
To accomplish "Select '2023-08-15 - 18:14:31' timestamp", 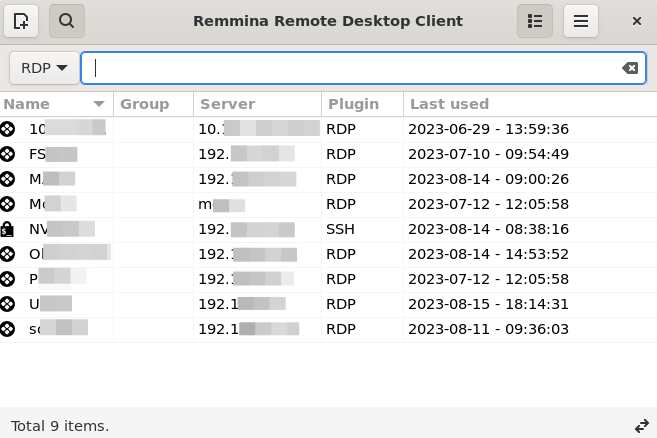I will (488, 304).
